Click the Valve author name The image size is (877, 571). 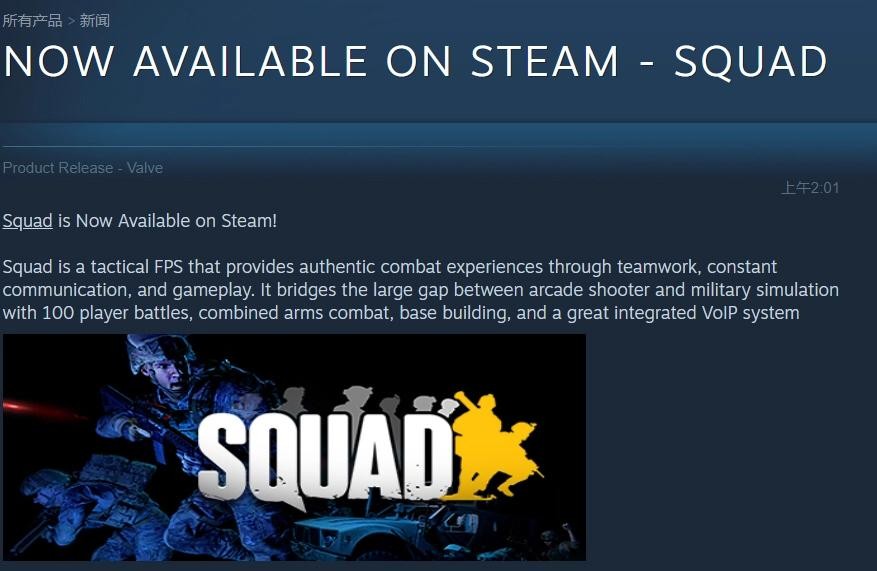145,168
